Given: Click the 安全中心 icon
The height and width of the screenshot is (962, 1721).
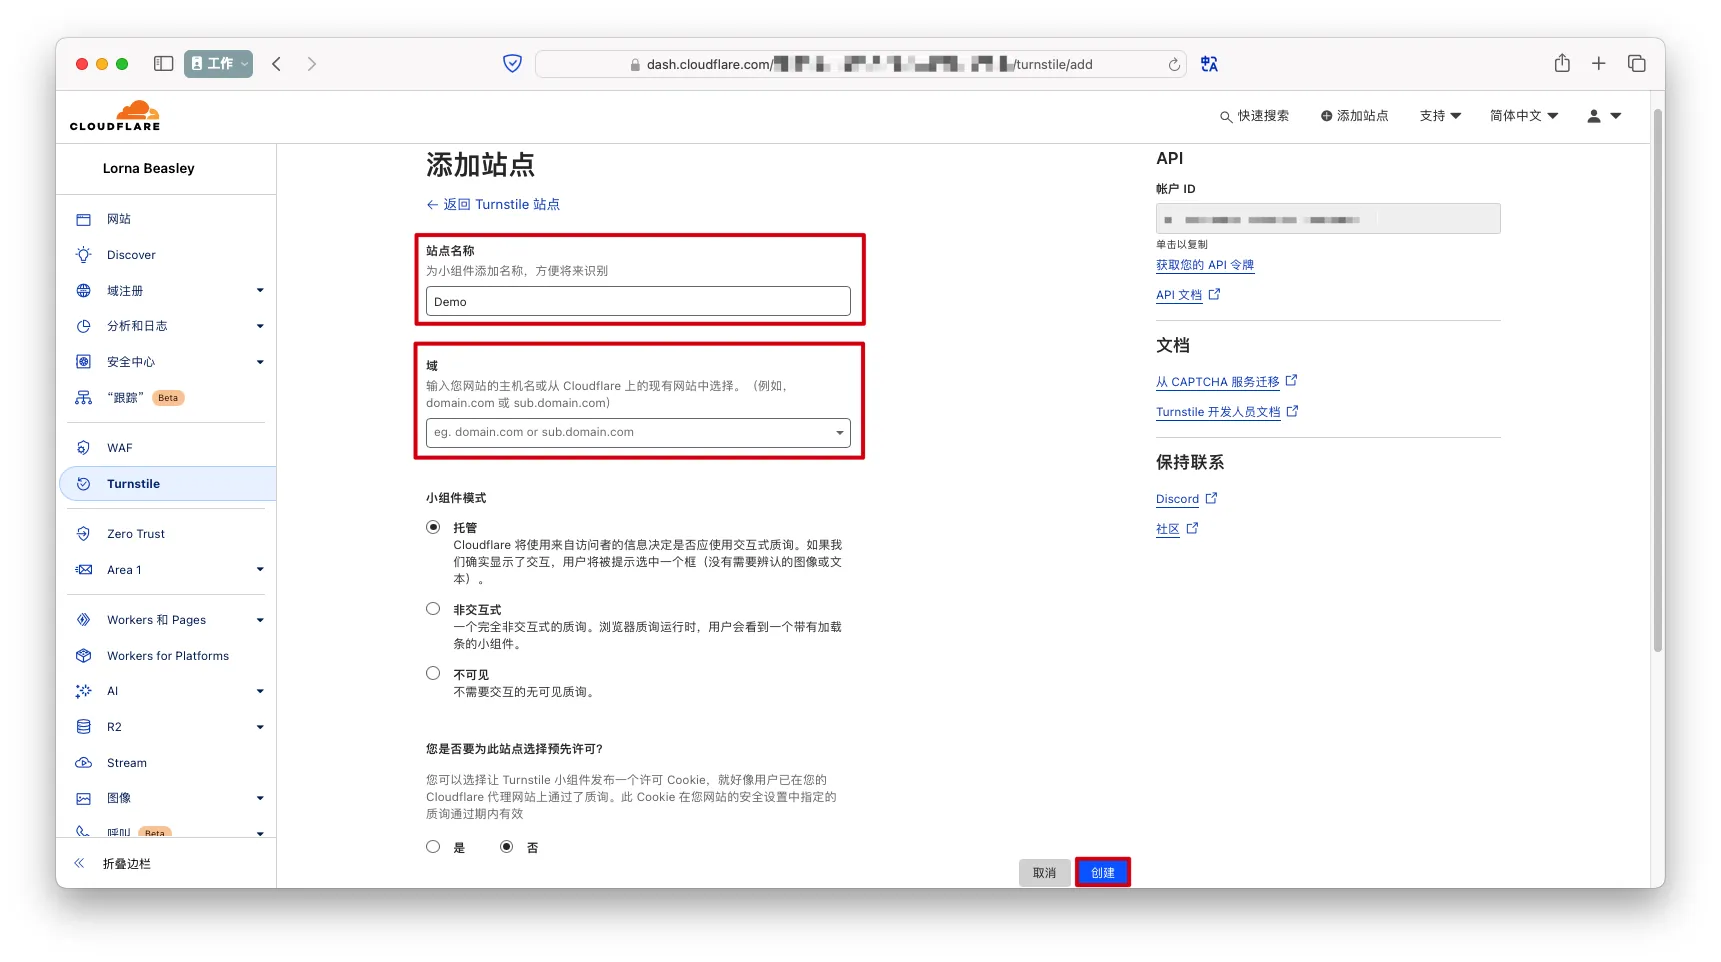Looking at the screenshot, I should 84,362.
